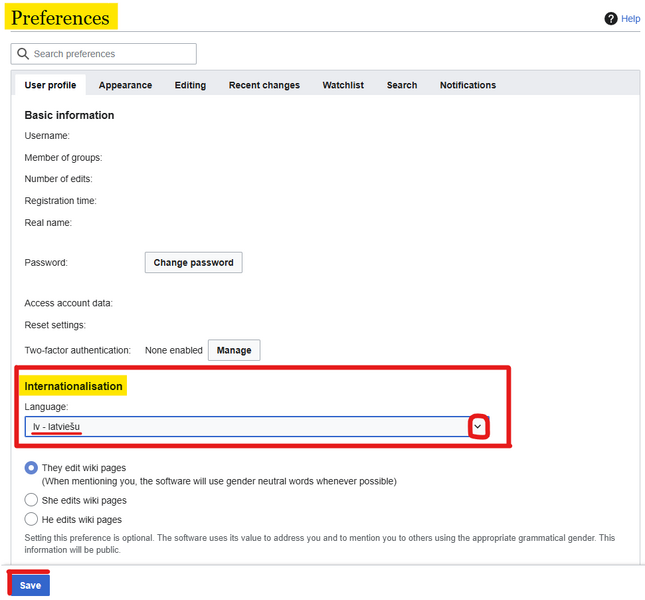Choose the She edits wiki pages radio
The image size is (645, 600).
(x=31, y=499)
